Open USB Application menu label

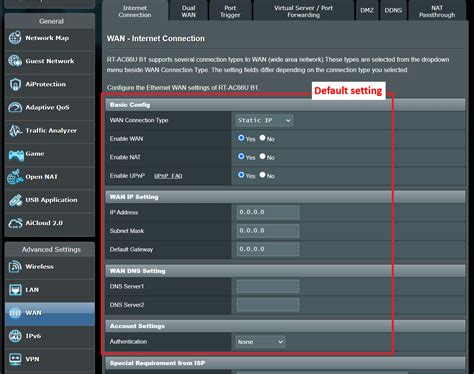coord(51,200)
